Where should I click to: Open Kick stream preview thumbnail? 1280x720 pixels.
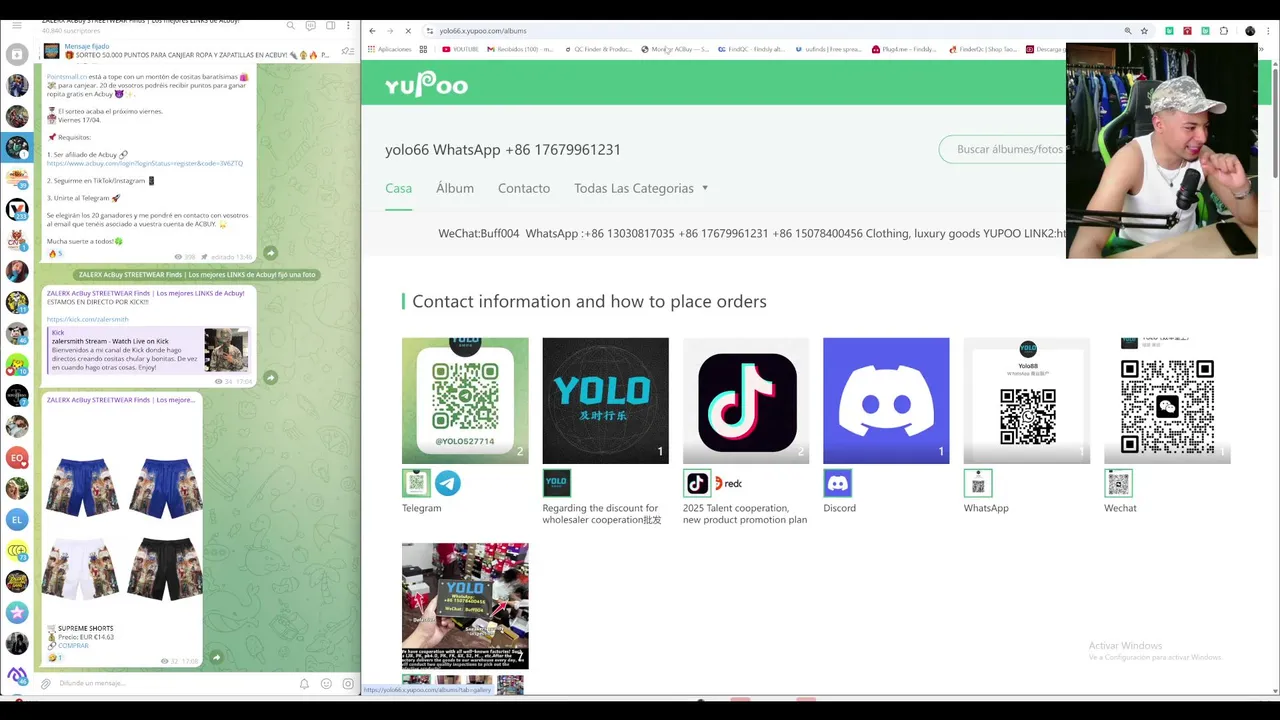coord(226,350)
